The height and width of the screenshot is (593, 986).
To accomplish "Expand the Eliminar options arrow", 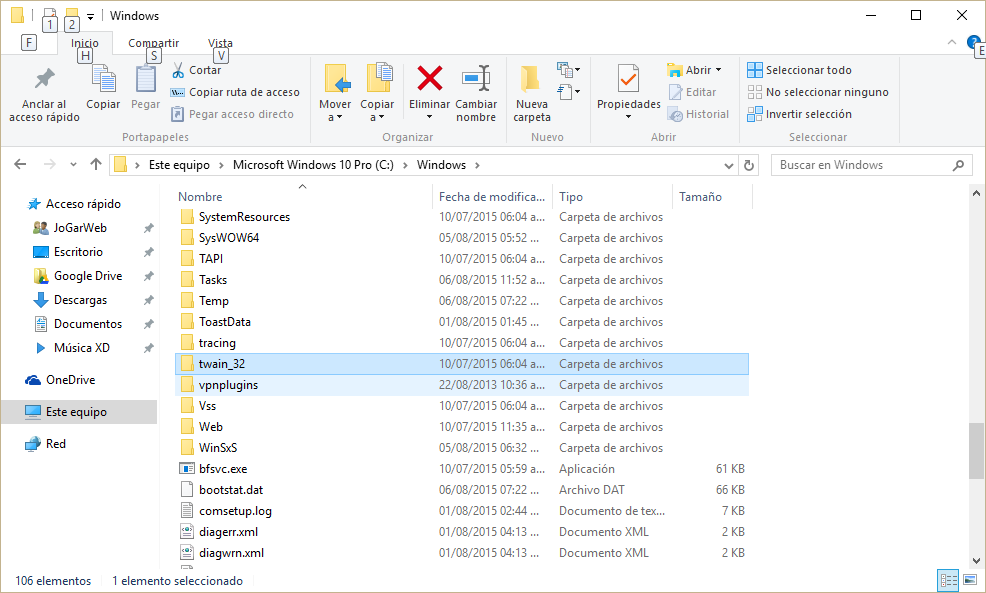I will point(429,117).
